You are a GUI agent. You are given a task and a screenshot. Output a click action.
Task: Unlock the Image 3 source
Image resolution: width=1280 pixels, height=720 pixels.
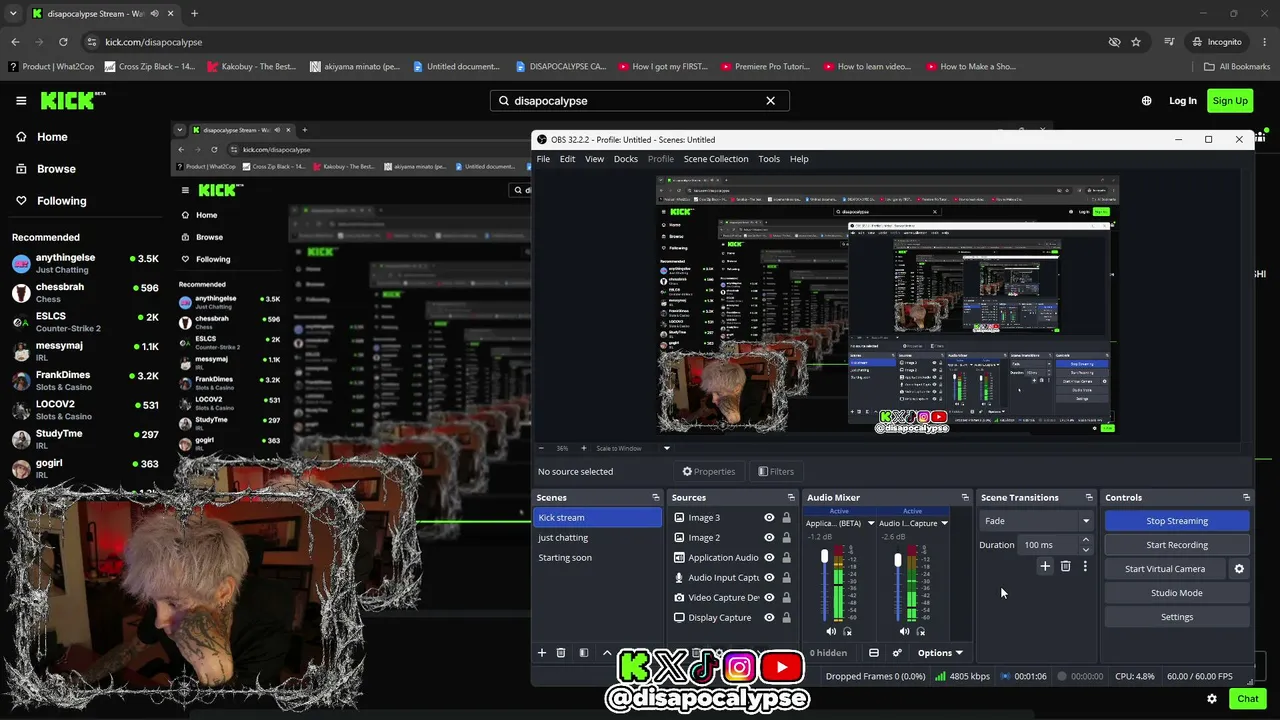tap(786, 518)
